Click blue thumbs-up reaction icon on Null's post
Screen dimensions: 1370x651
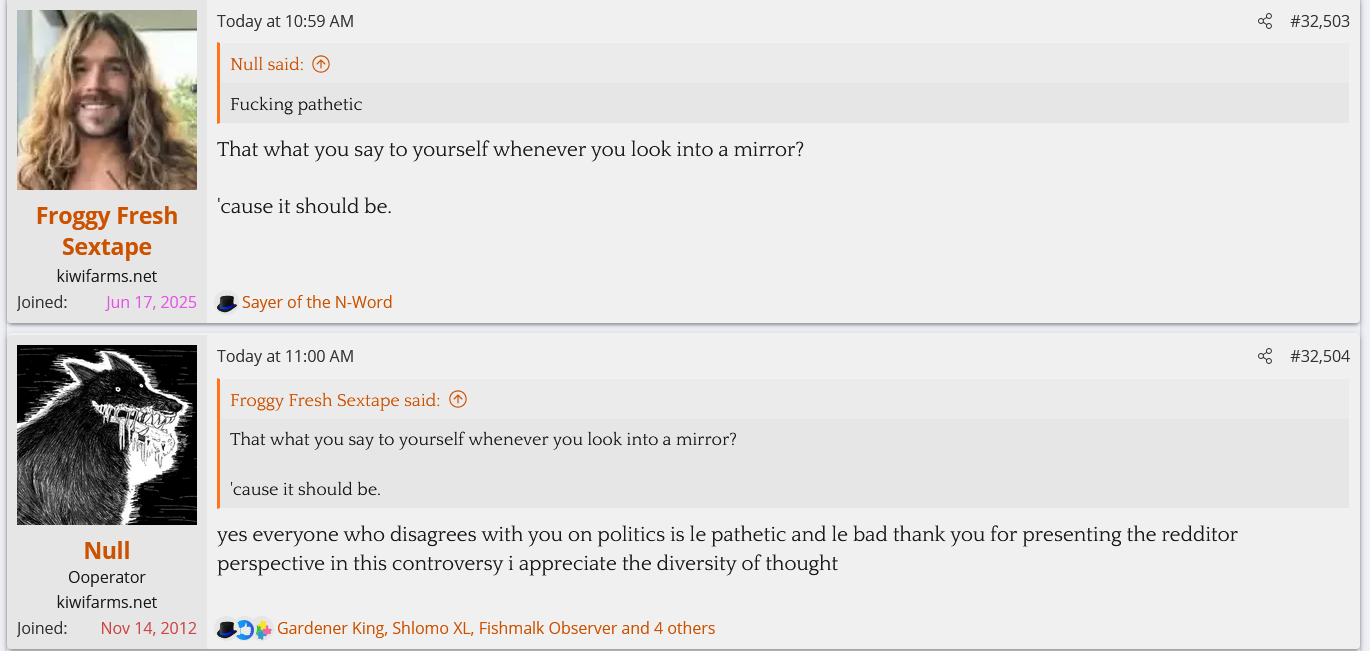tap(244, 629)
